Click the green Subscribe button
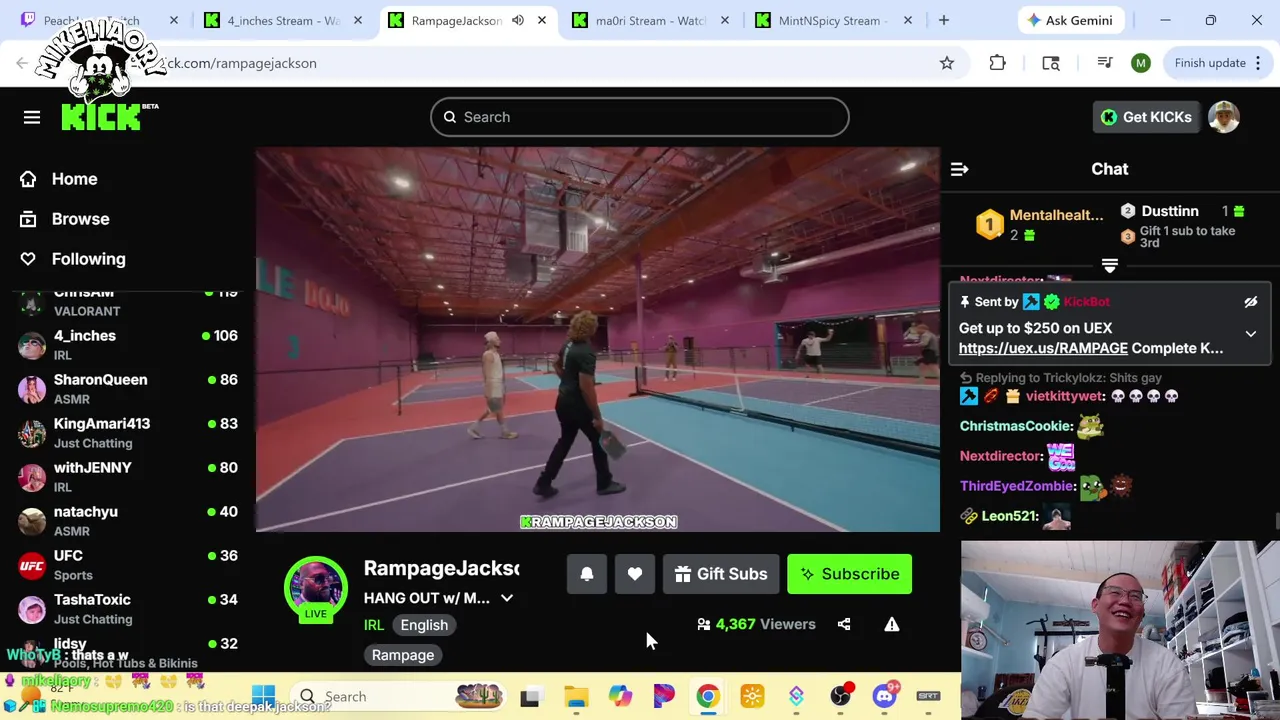Image resolution: width=1280 pixels, height=720 pixels. point(849,574)
